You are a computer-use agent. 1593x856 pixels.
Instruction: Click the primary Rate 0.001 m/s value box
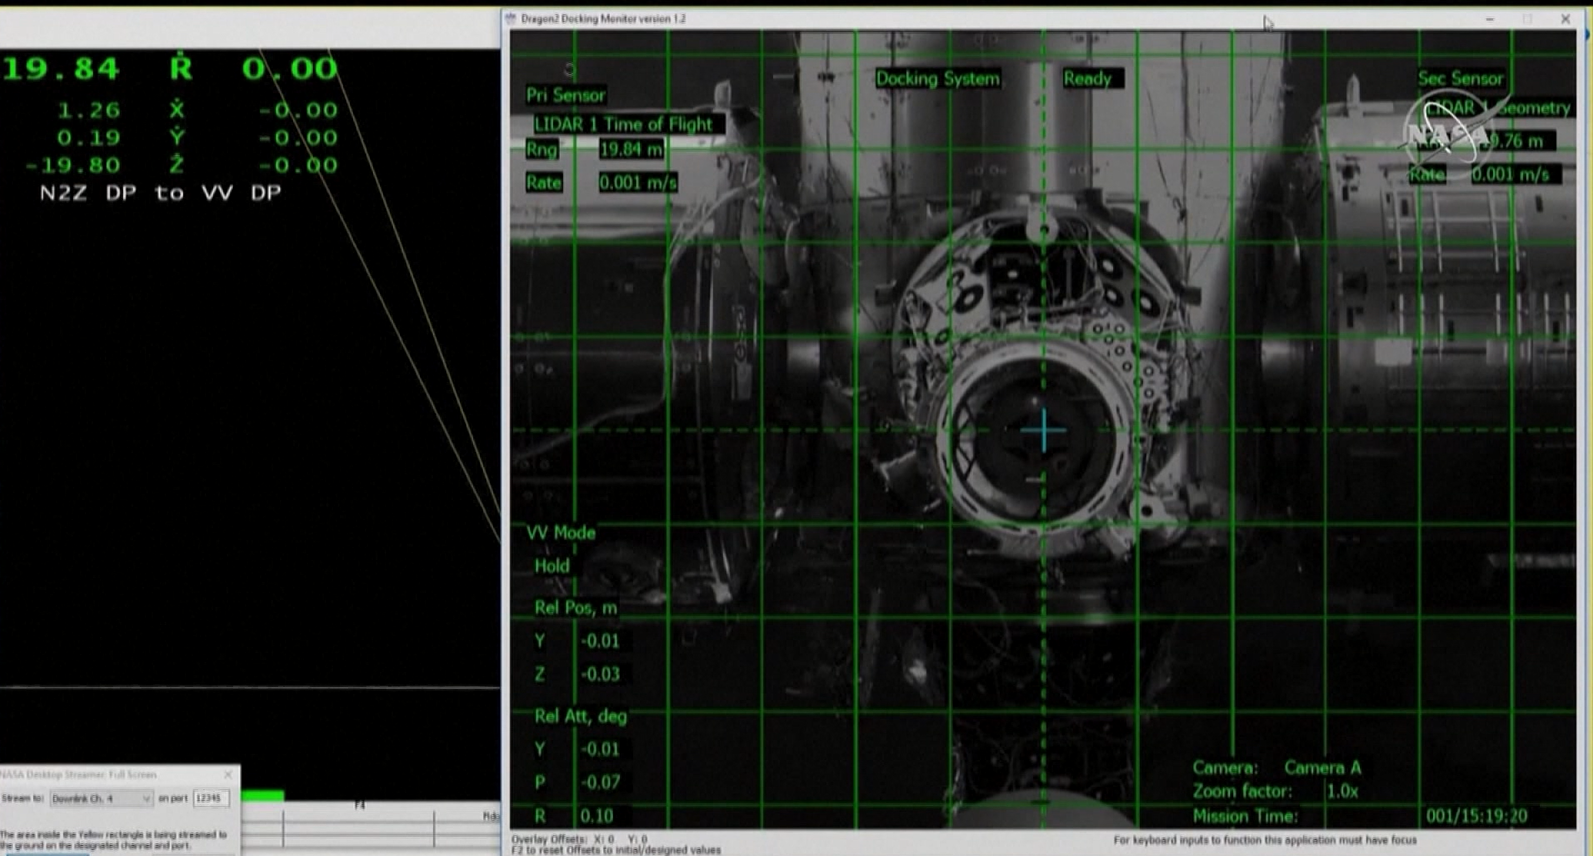(638, 182)
